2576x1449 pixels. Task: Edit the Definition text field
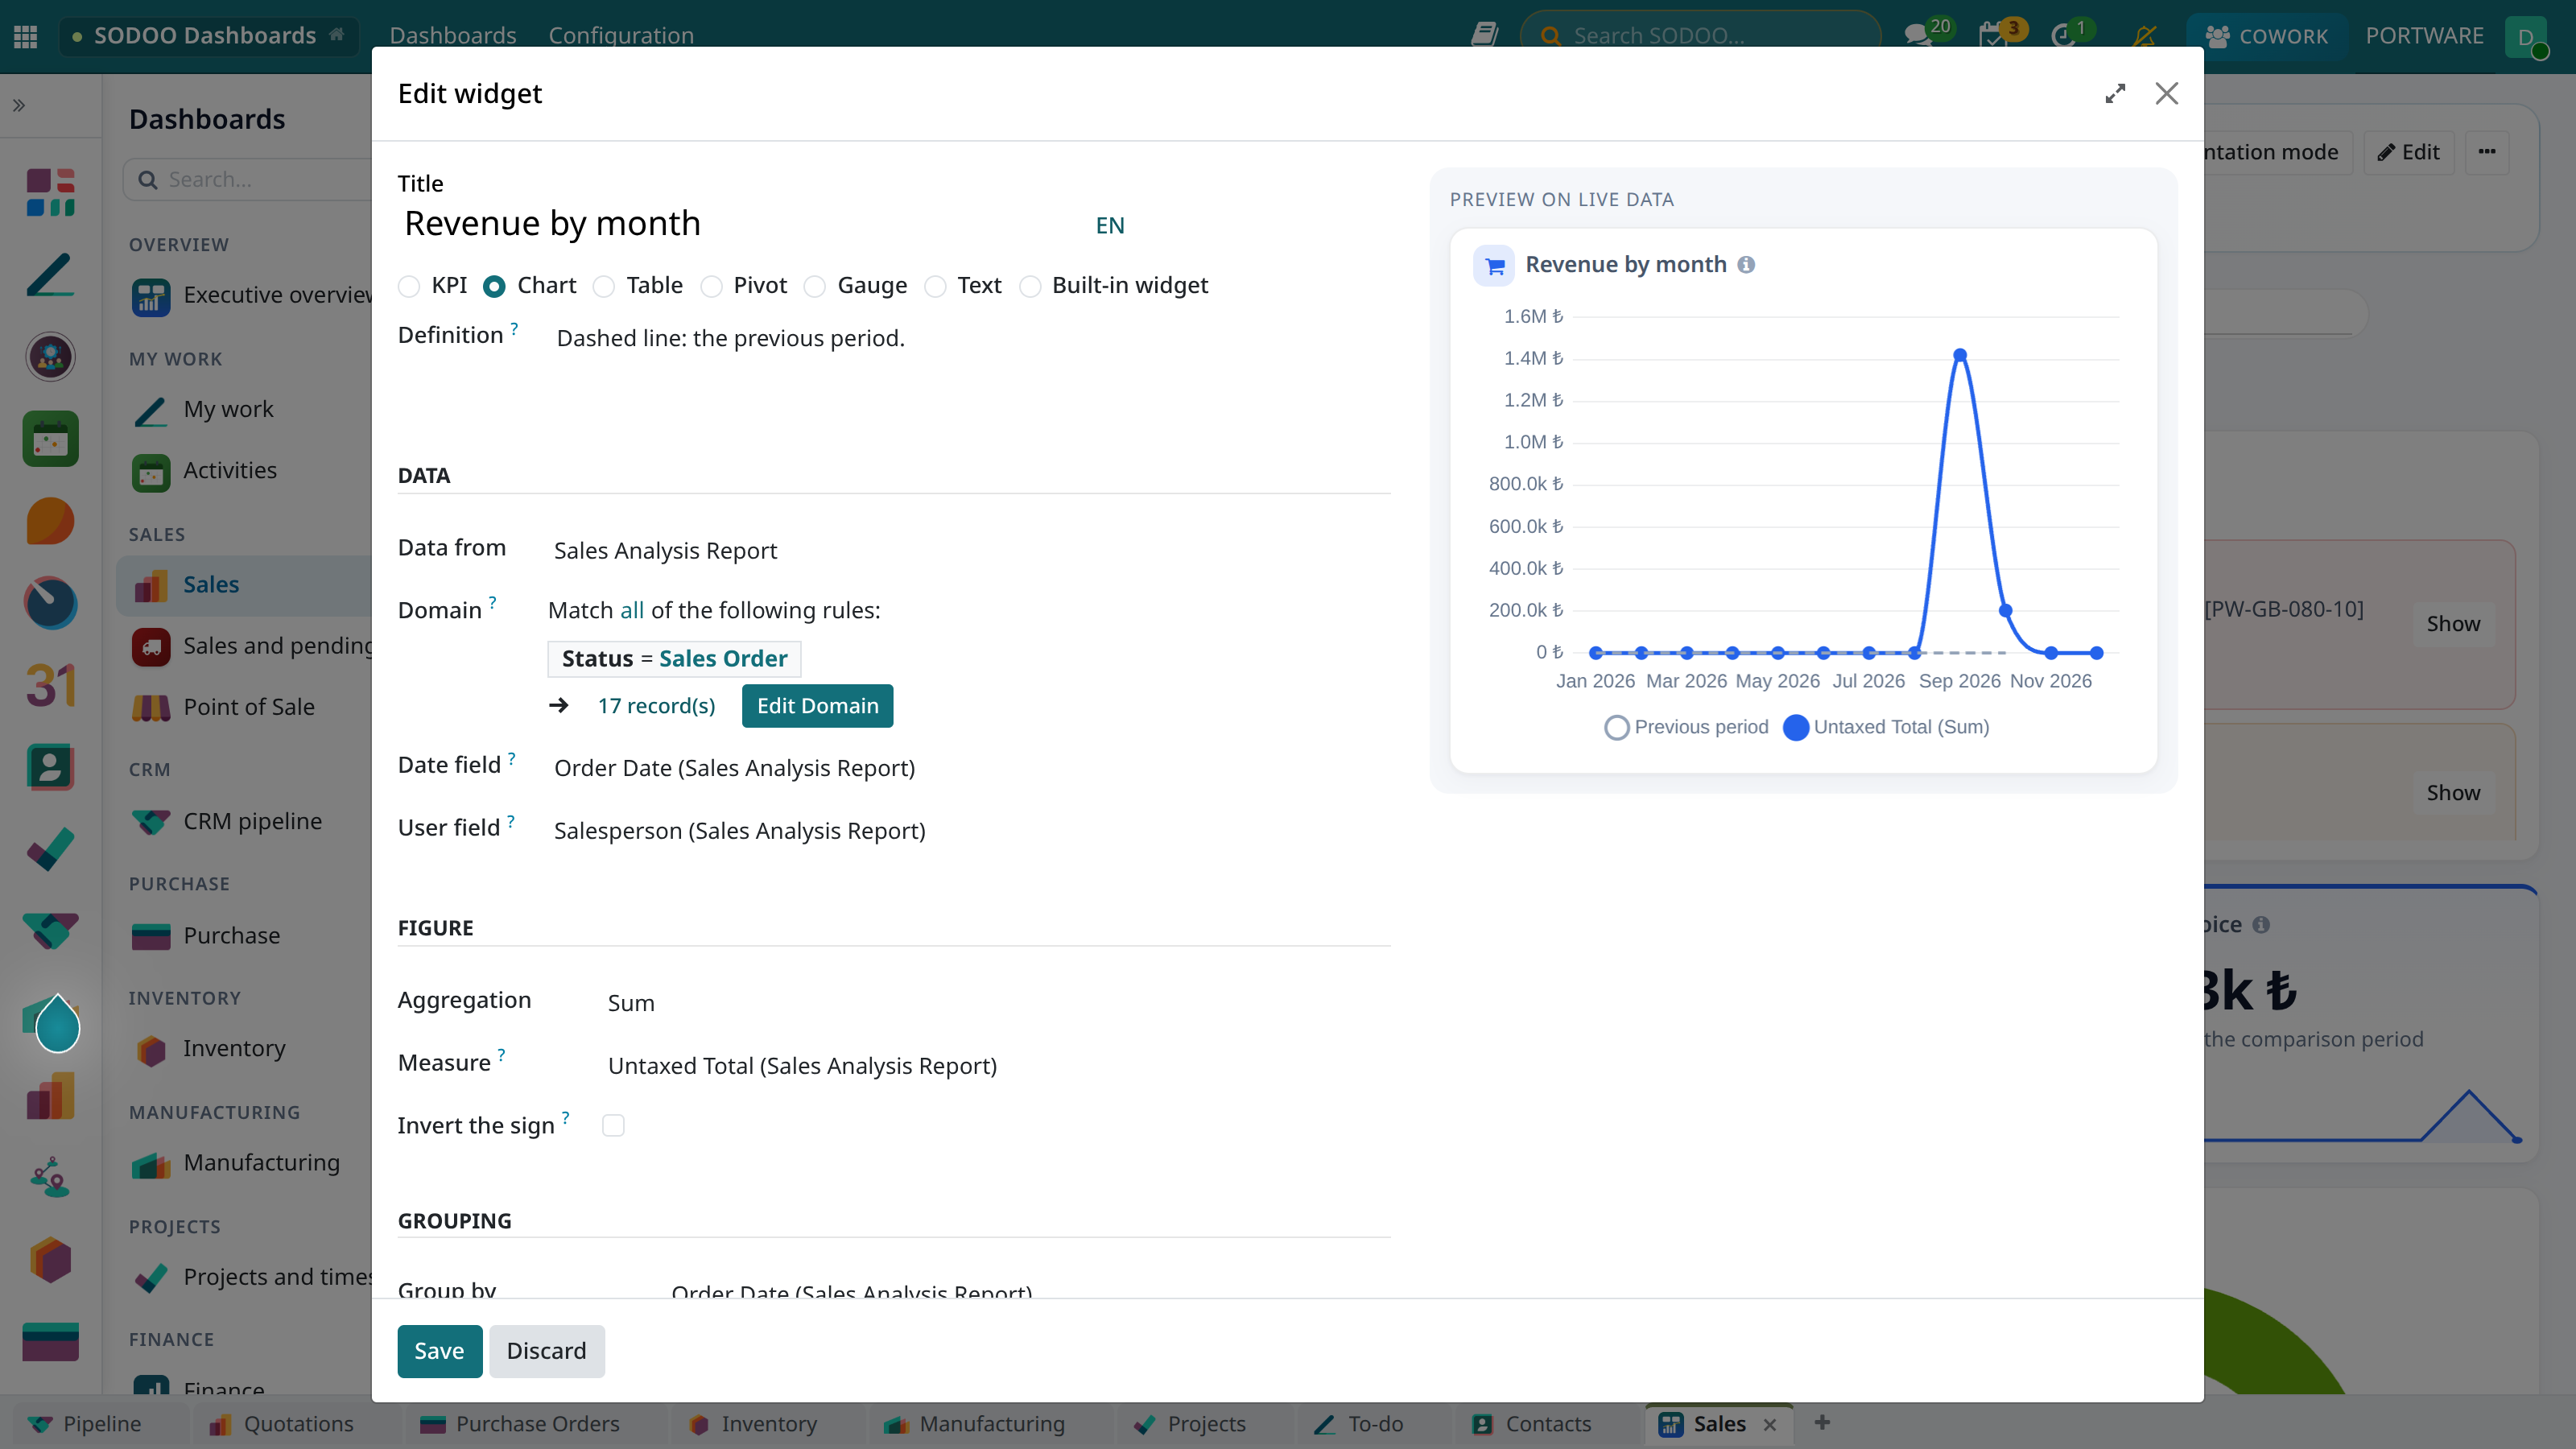click(970, 338)
